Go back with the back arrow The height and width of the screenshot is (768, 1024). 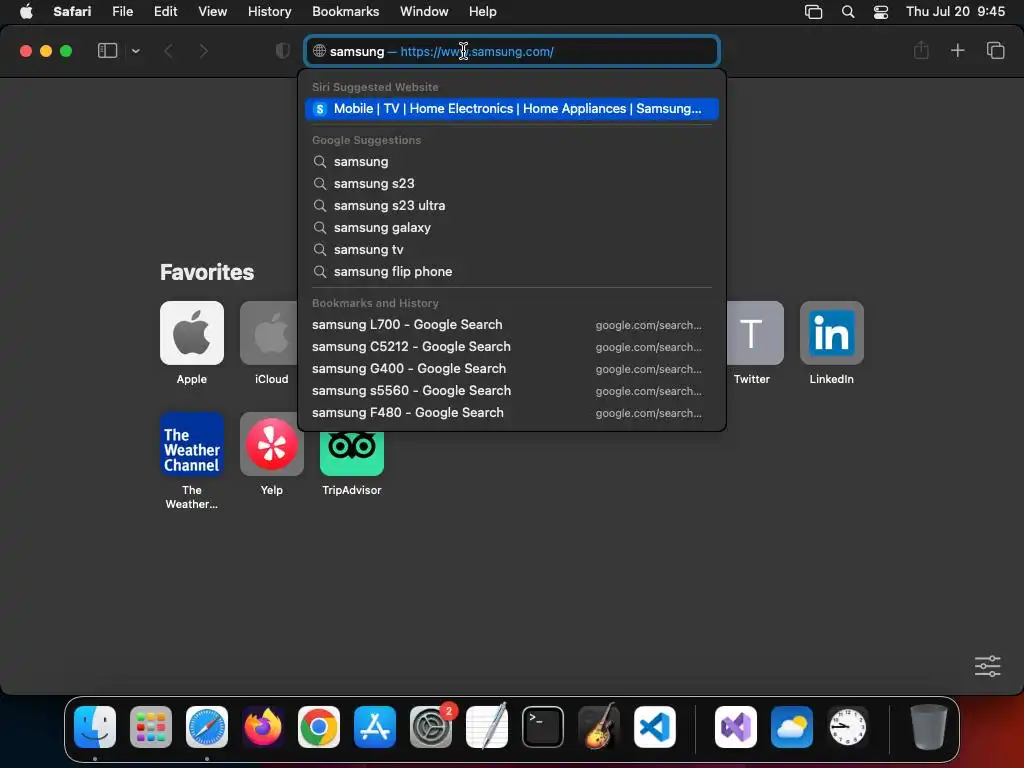pyautogui.click(x=168, y=51)
